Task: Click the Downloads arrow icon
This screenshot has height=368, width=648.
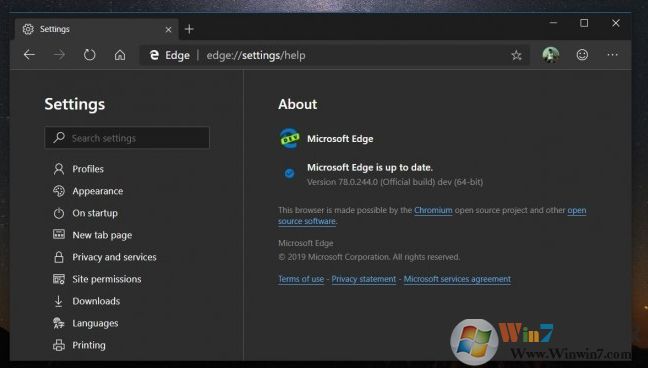Action: (x=58, y=301)
